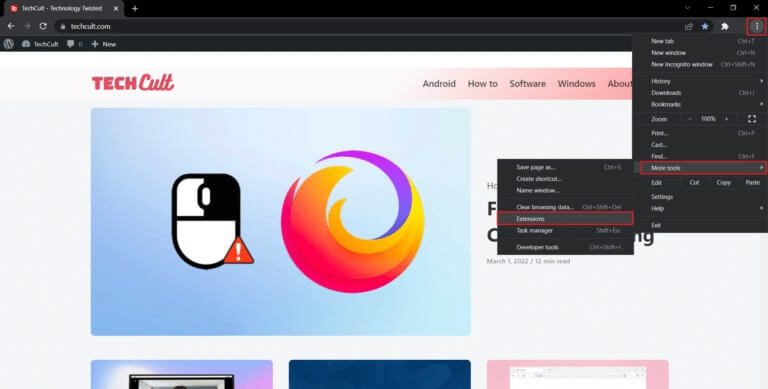
Task: Select Save page as in submenu
Action: tap(565, 167)
